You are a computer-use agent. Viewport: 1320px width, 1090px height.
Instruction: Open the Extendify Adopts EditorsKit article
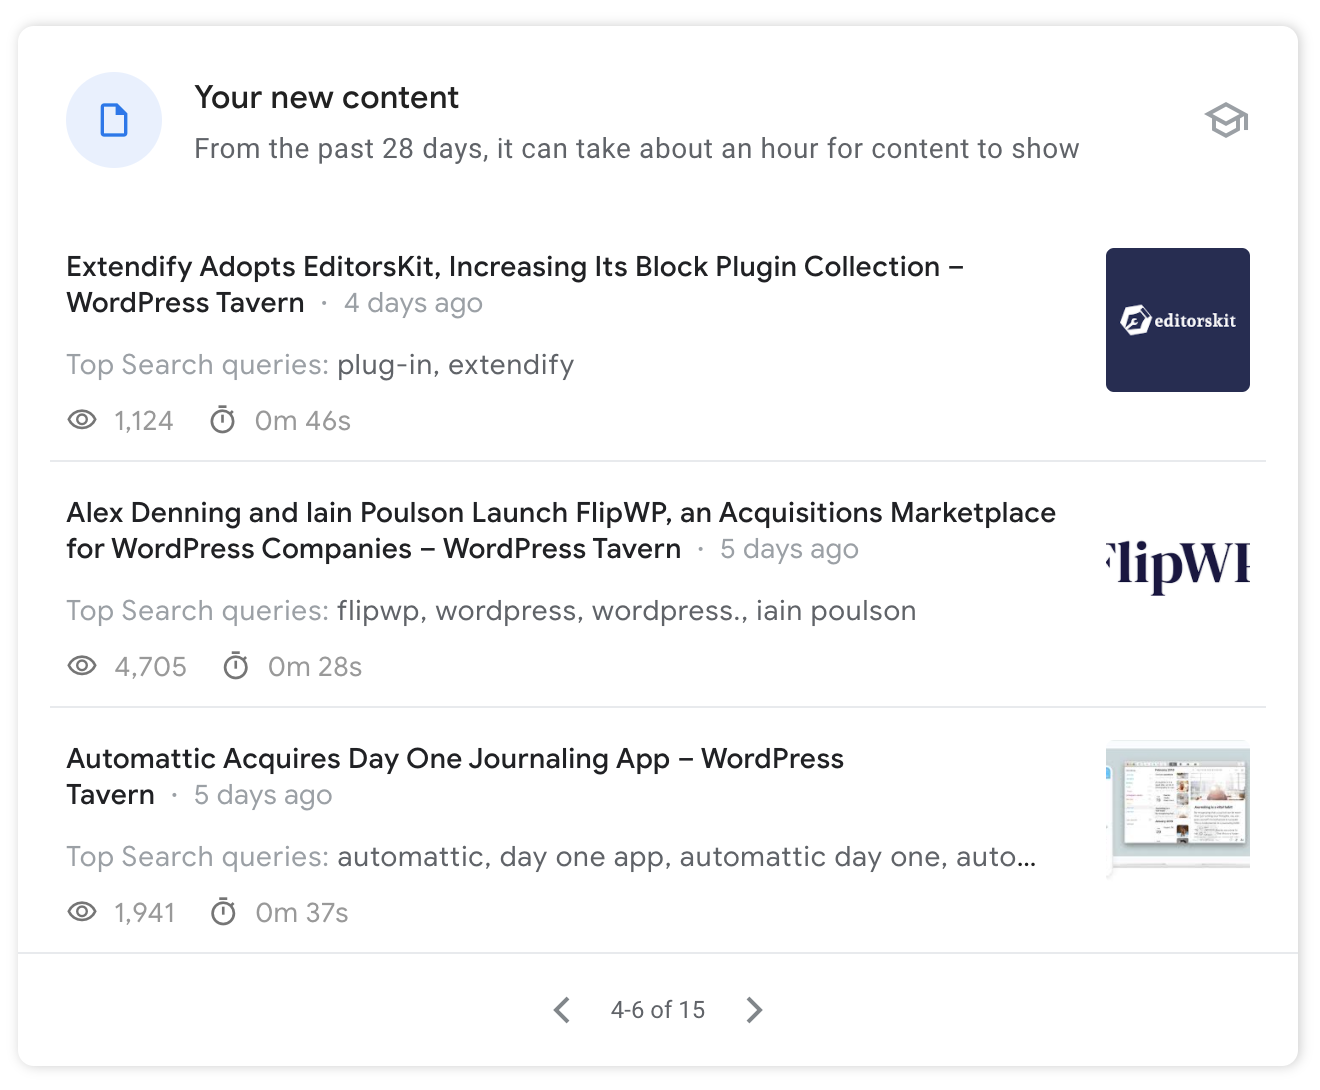click(514, 267)
